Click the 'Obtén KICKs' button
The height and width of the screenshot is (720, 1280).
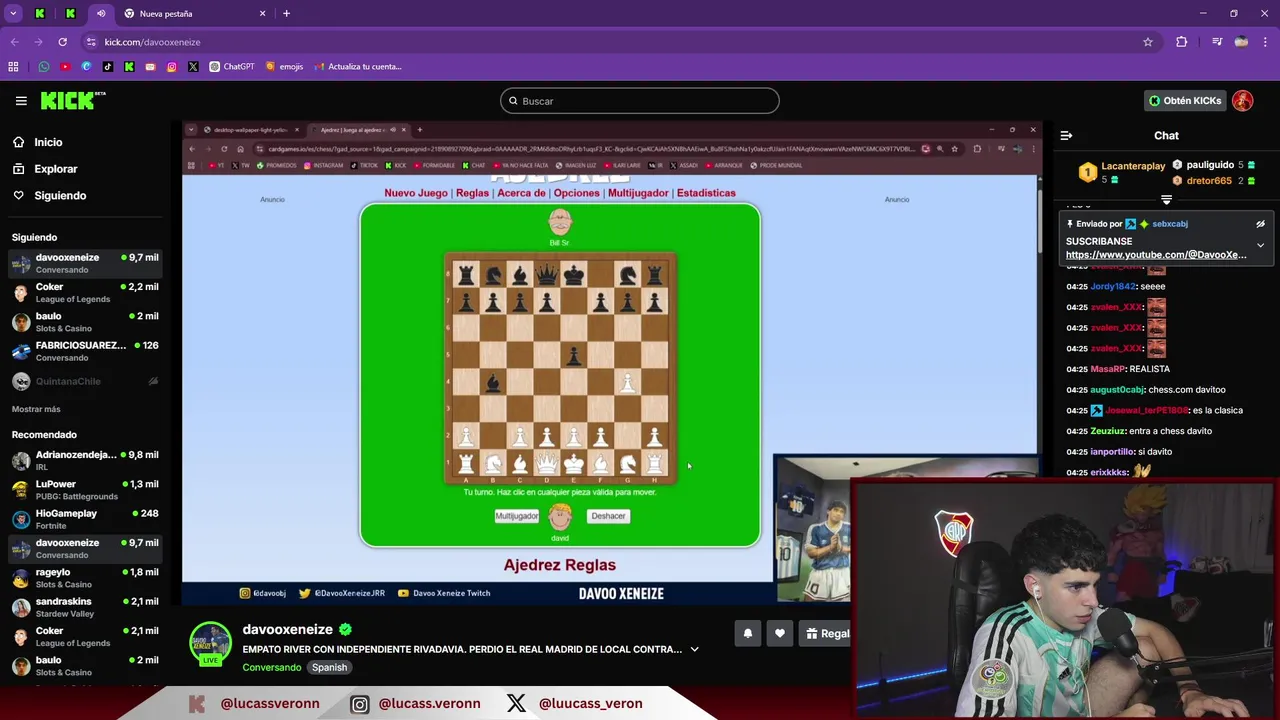[x=1185, y=101]
